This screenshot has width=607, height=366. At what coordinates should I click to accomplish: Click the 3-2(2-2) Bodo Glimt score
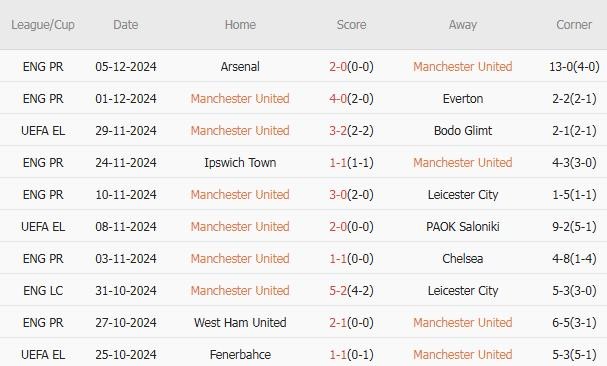[351, 131]
